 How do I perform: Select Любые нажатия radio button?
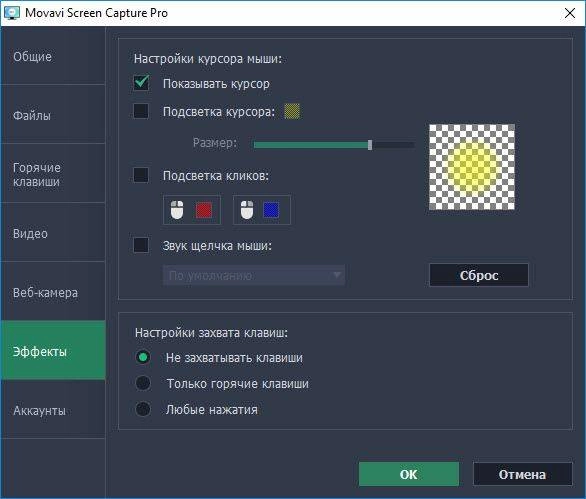coord(143,409)
